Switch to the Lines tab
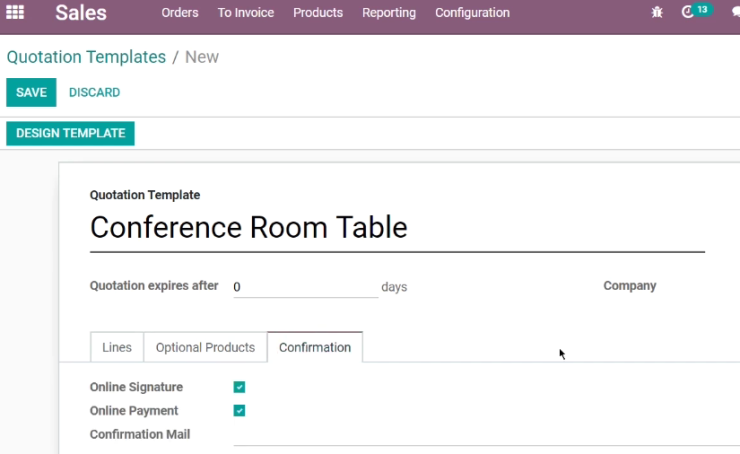Viewport: 740px width, 454px height. click(117, 347)
